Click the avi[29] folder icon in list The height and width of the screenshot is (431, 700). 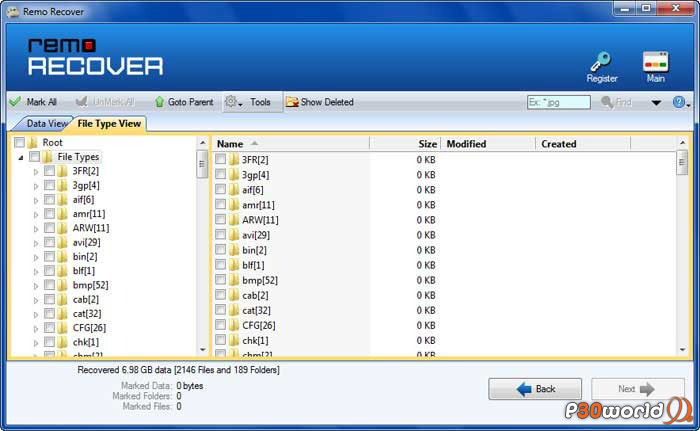[x=234, y=235]
